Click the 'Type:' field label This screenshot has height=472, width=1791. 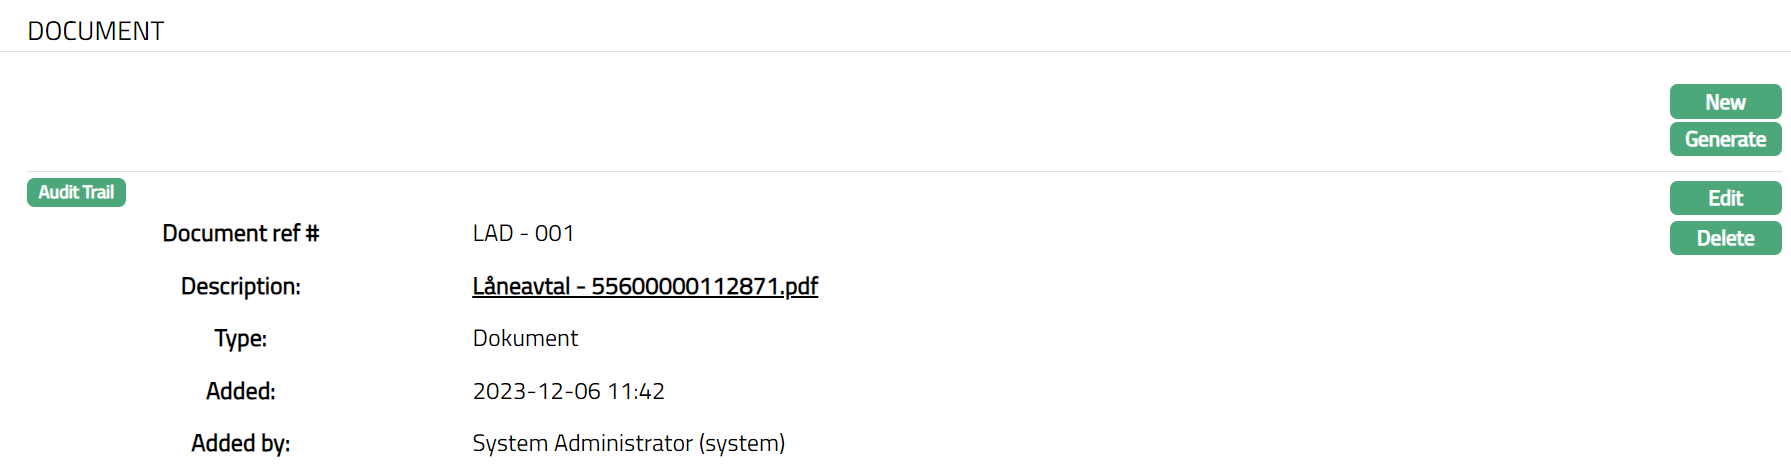click(x=240, y=338)
